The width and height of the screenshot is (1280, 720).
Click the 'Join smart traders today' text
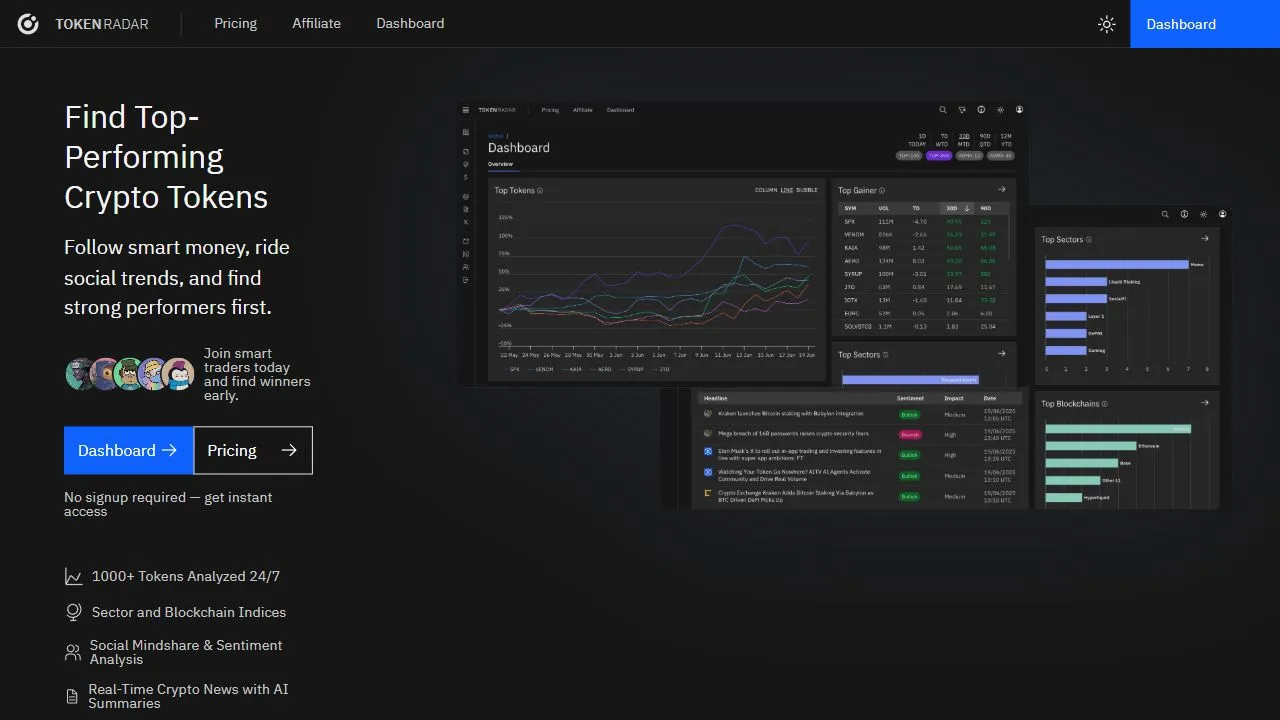point(257,374)
